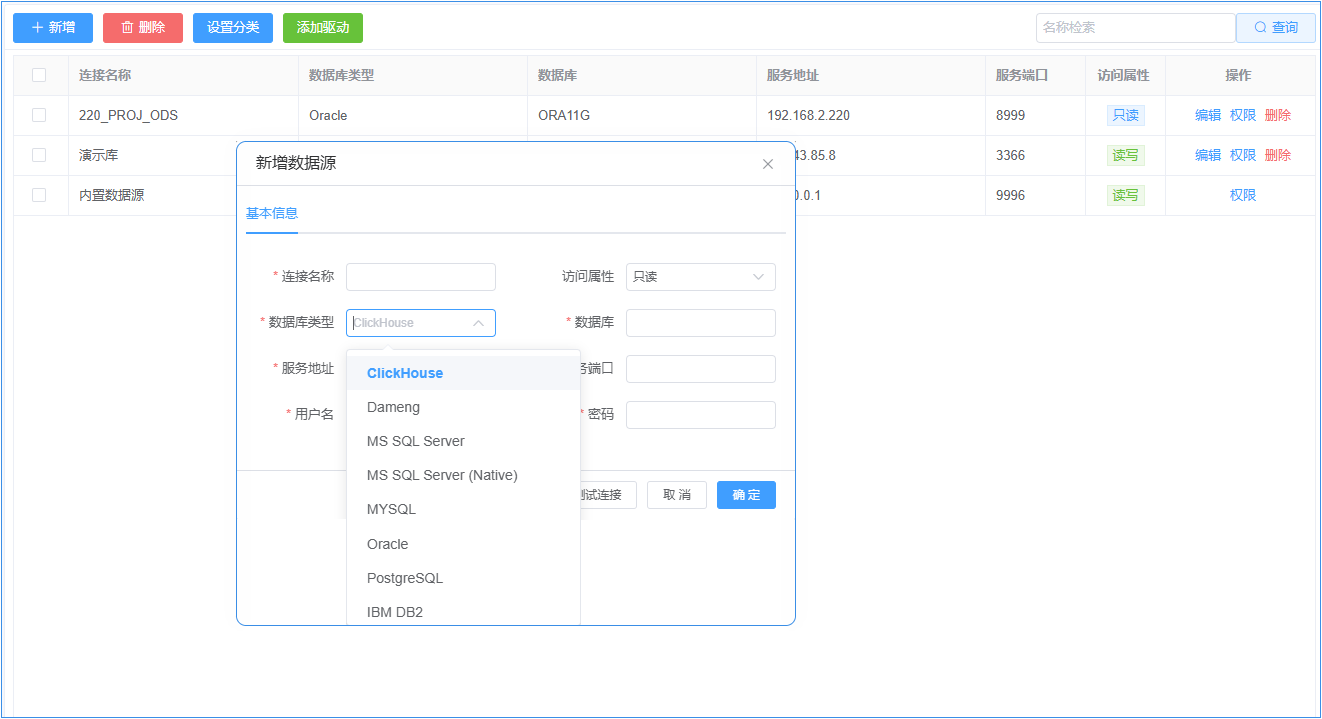Image resolution: width=1322 pixels, height=719 pixels.
Task: Click the 取消 button in dialog
Action: pos(677,495)
